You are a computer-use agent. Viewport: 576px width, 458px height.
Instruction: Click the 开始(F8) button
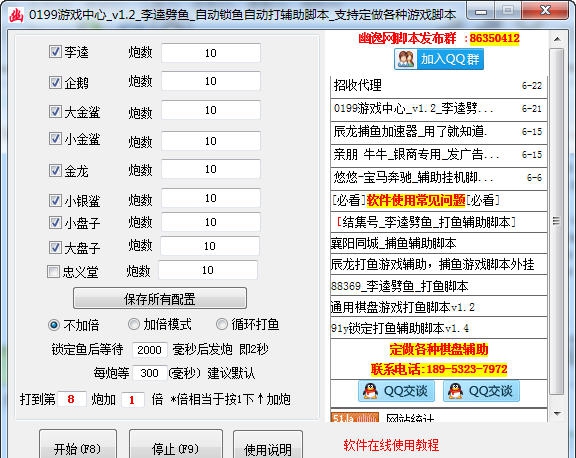(78, 444)
